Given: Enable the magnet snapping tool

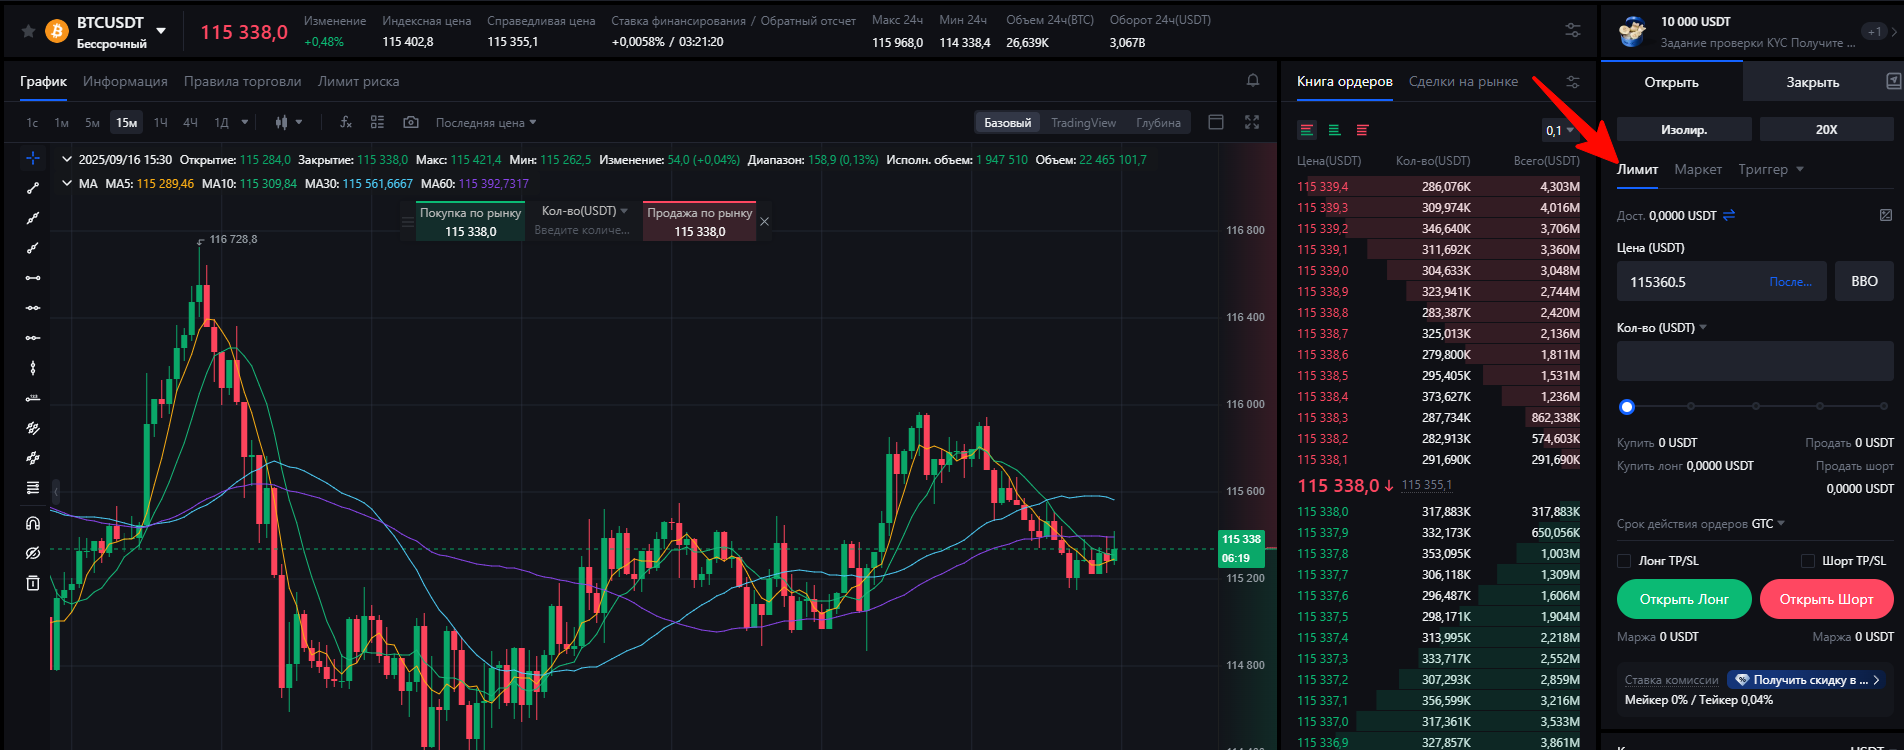Looking at the screenshot, I should click(32, 523).
